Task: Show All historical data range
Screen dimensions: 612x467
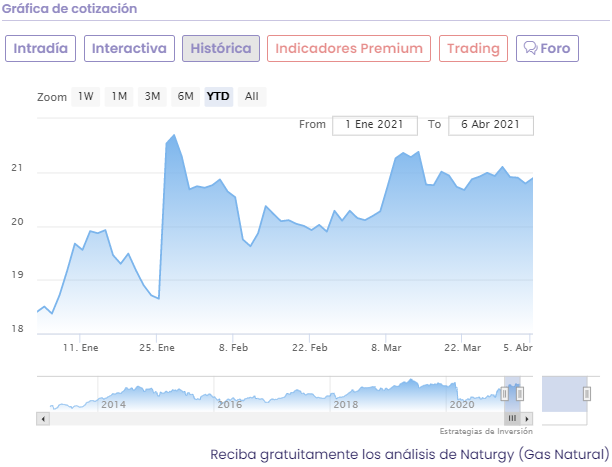Action: [x=251, y=97]
